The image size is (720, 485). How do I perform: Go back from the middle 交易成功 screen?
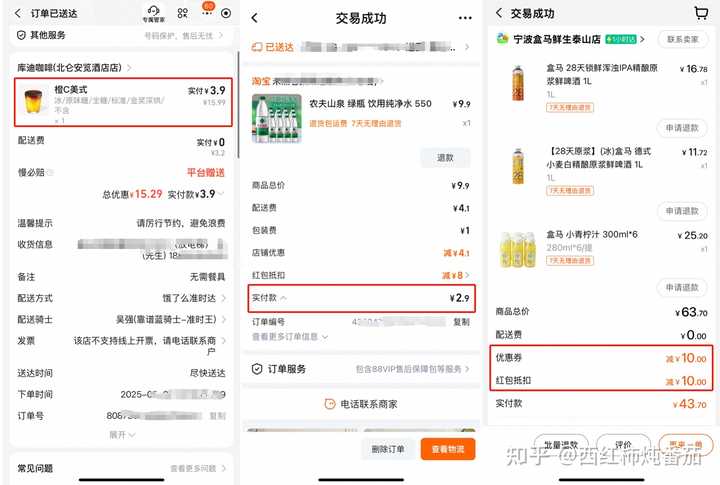coord(255,18)
